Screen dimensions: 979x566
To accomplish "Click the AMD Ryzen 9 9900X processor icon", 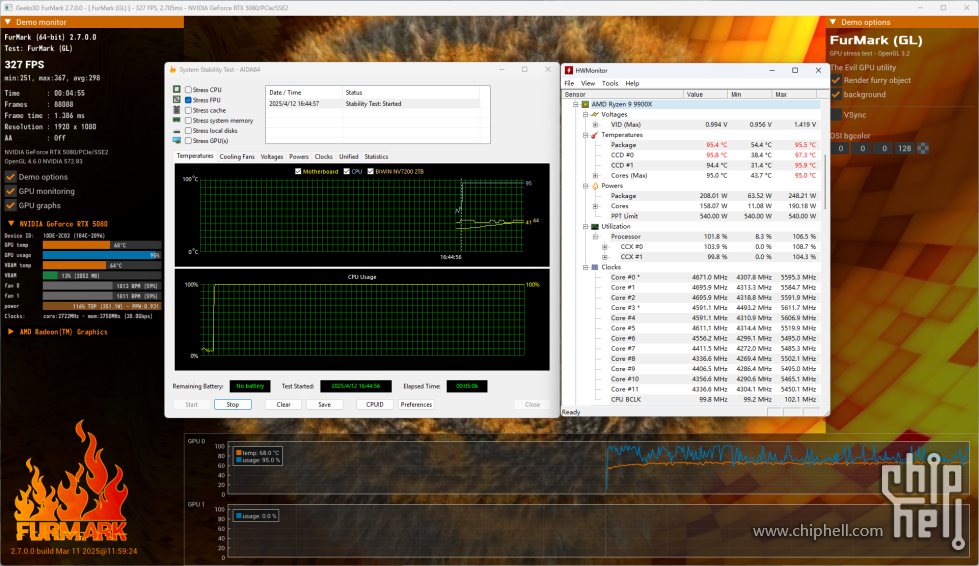I will pos(585,104).
